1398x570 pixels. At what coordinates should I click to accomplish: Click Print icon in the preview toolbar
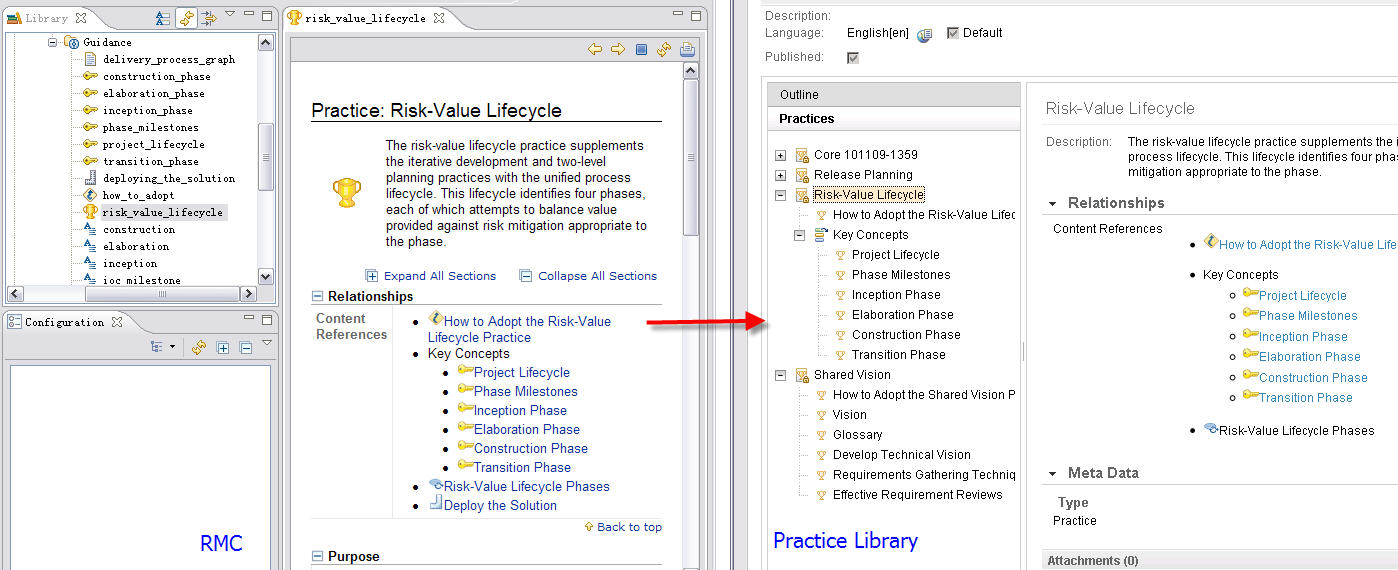coord(687,49)
